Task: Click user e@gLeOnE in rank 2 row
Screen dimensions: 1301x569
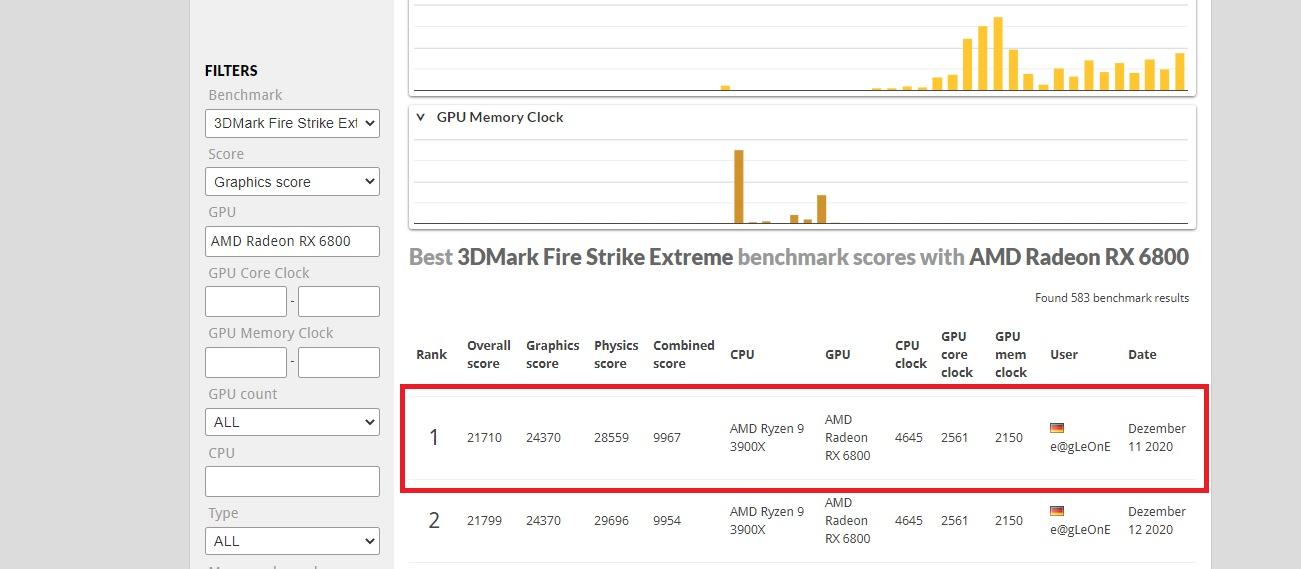Action: 1080,530
